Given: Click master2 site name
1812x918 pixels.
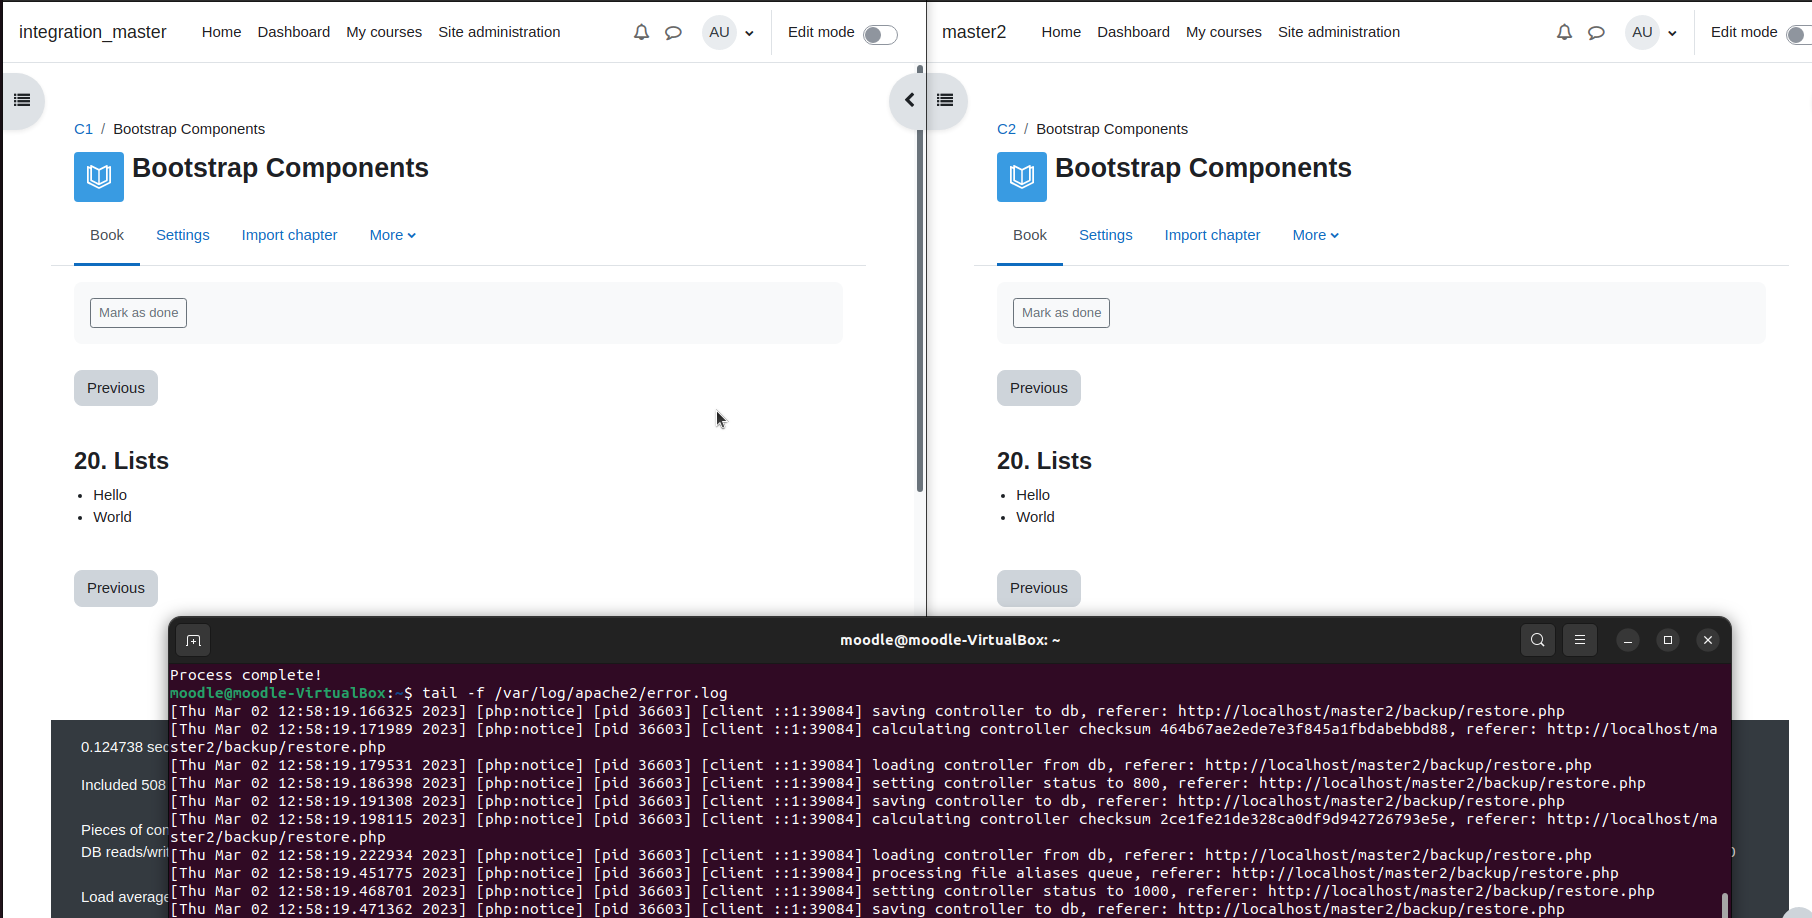Looking at the screenshot, I should 974,32.
